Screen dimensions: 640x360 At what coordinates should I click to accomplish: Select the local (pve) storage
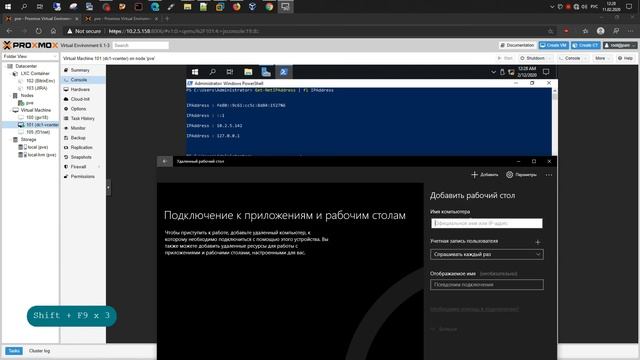pos(38,147)
